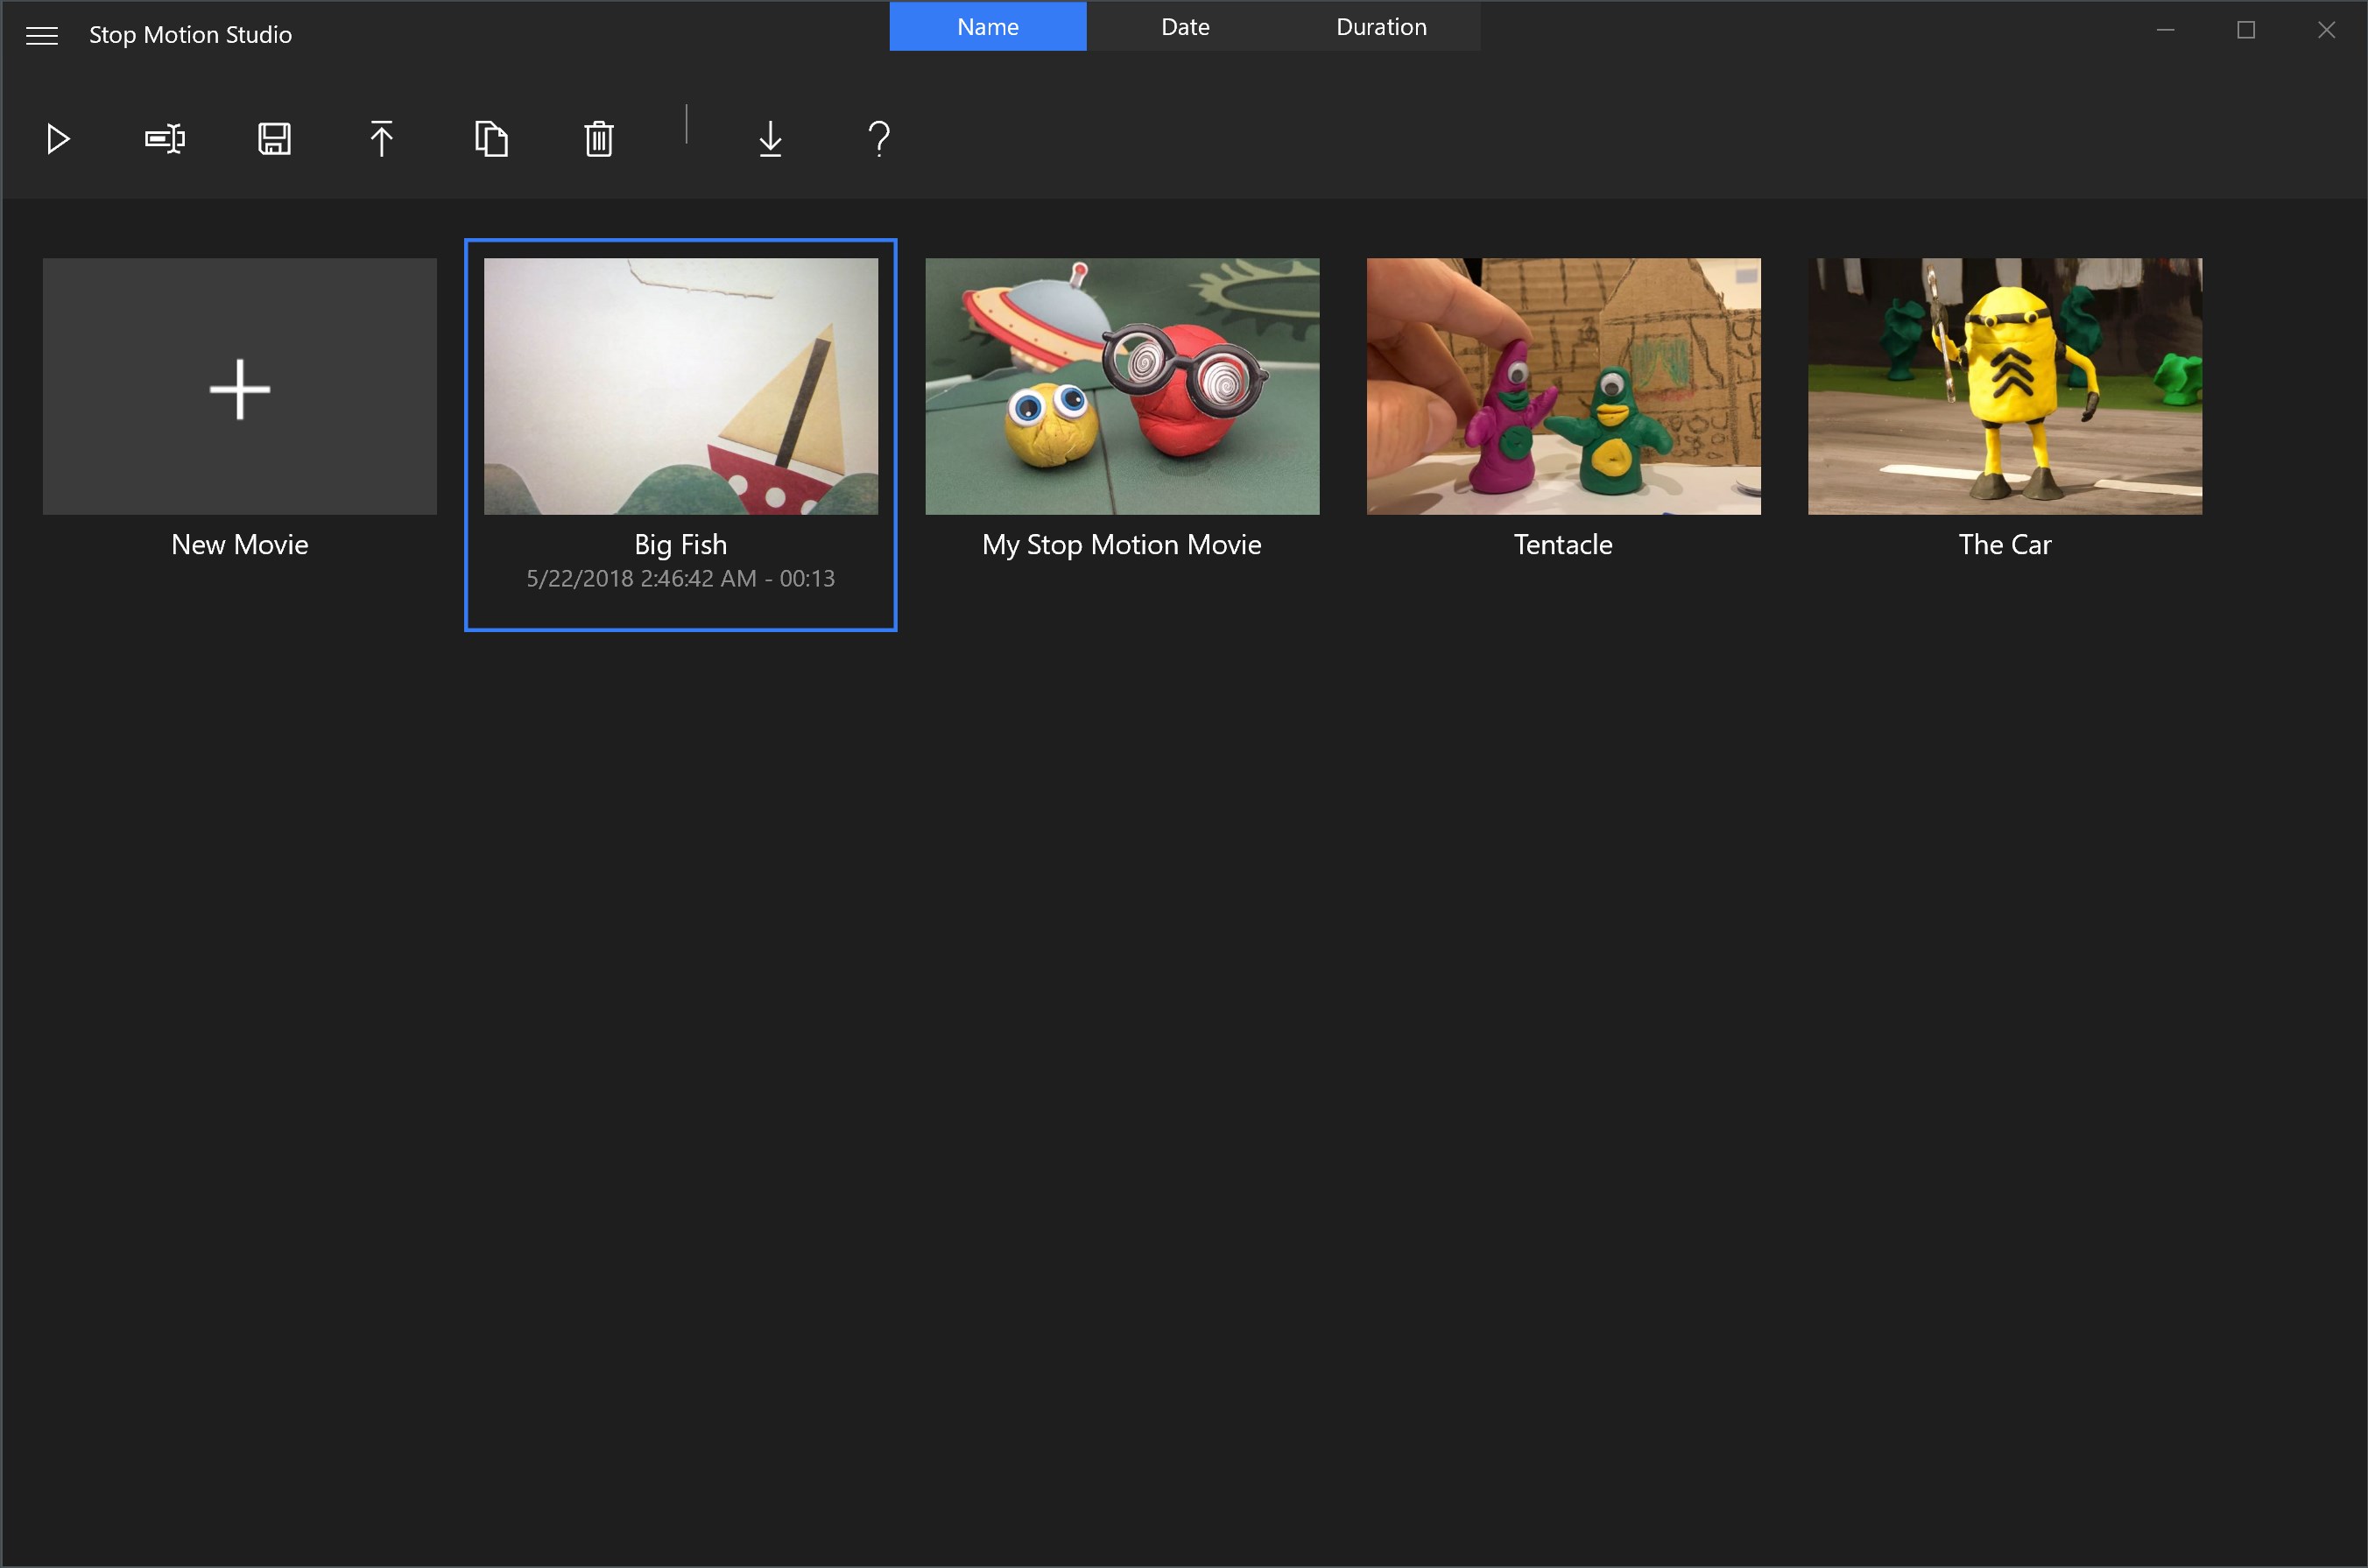Image resolution: width=2368 pixels, height=1568 pixels.
Task: Click the import download arrow icon
Action: 770,139
